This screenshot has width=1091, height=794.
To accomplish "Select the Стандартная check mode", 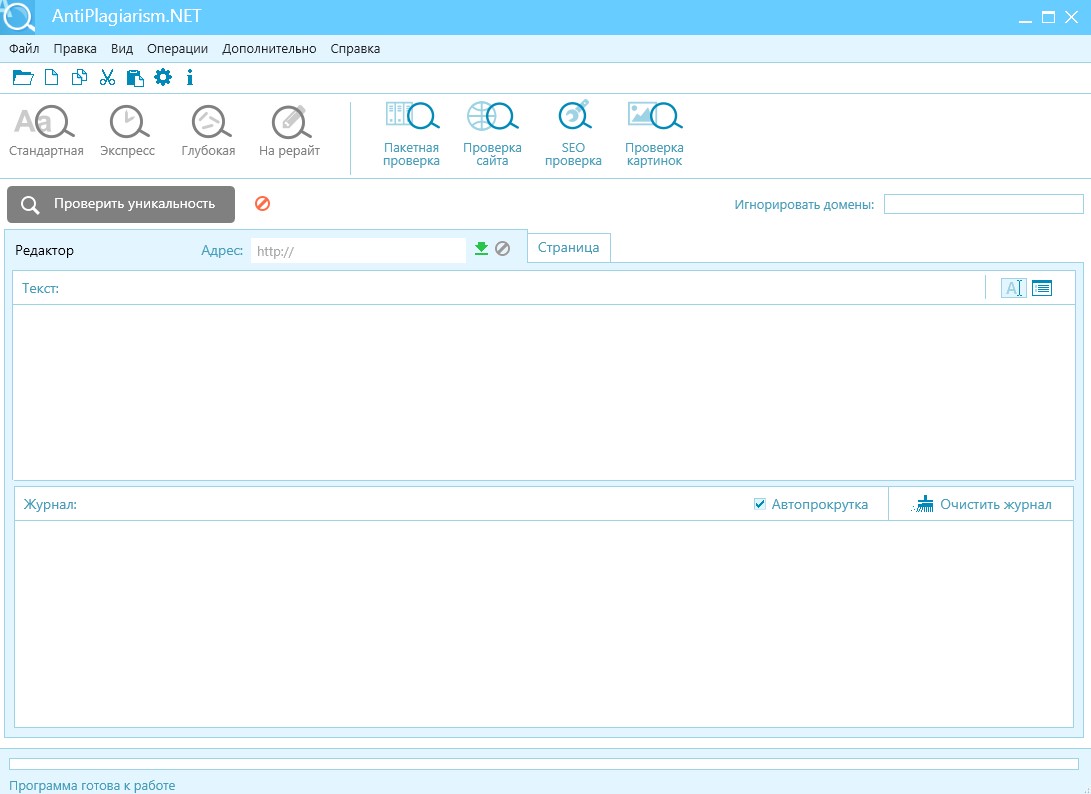I will pos(46,132).
